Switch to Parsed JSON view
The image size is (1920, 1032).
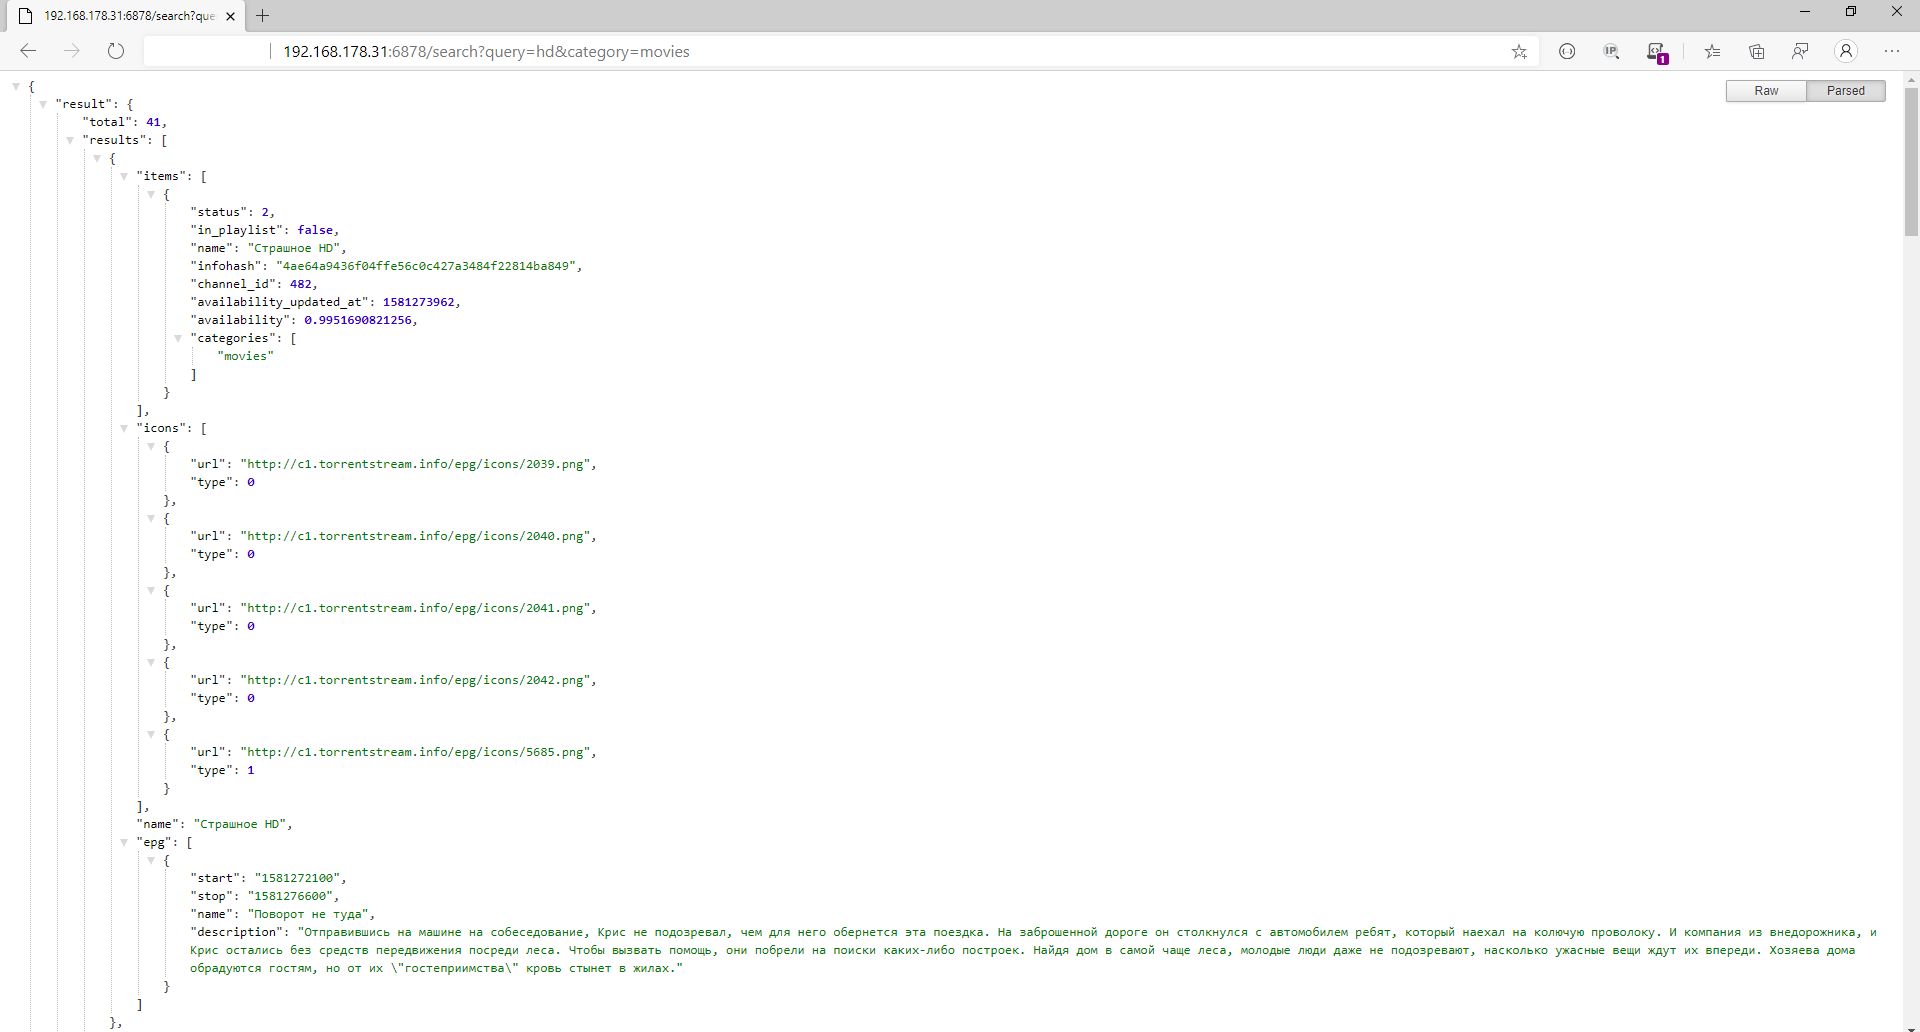pyautogui.click(x=1845, y=91)
